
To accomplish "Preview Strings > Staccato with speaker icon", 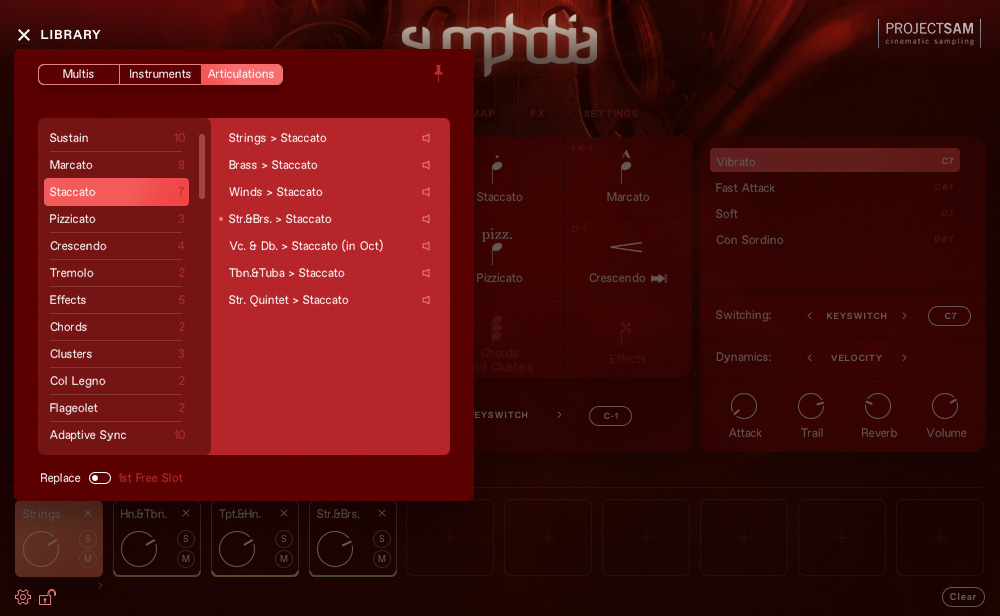I will 426,138.
